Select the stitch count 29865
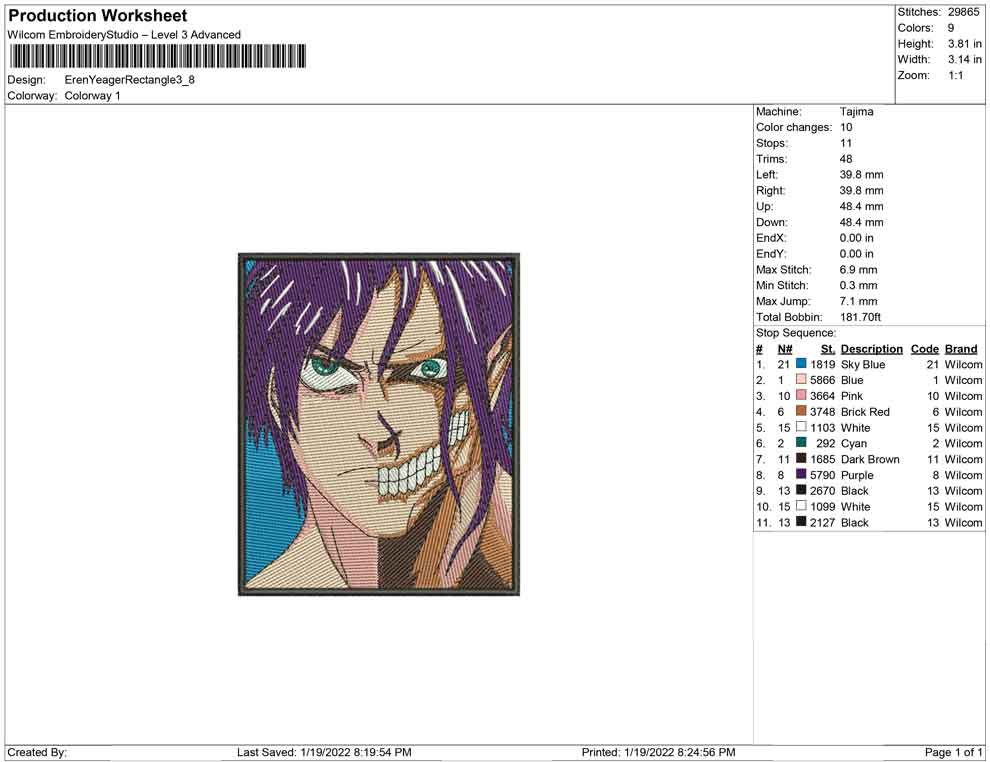Screen dimensions: 990x762 pyautogui.click(x=963, y=12)
